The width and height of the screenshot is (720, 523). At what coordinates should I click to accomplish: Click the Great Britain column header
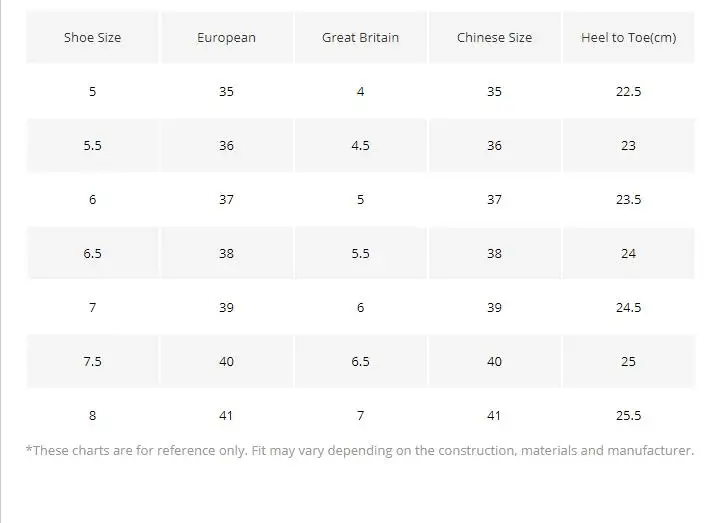[x=360, y=37]
